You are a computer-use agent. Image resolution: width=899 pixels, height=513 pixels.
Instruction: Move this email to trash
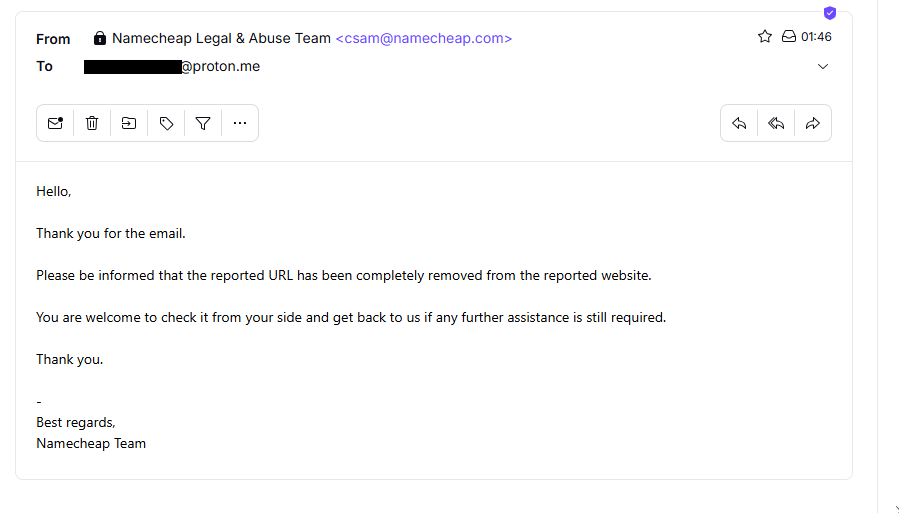pyautogui.click(x=92, y=123)
